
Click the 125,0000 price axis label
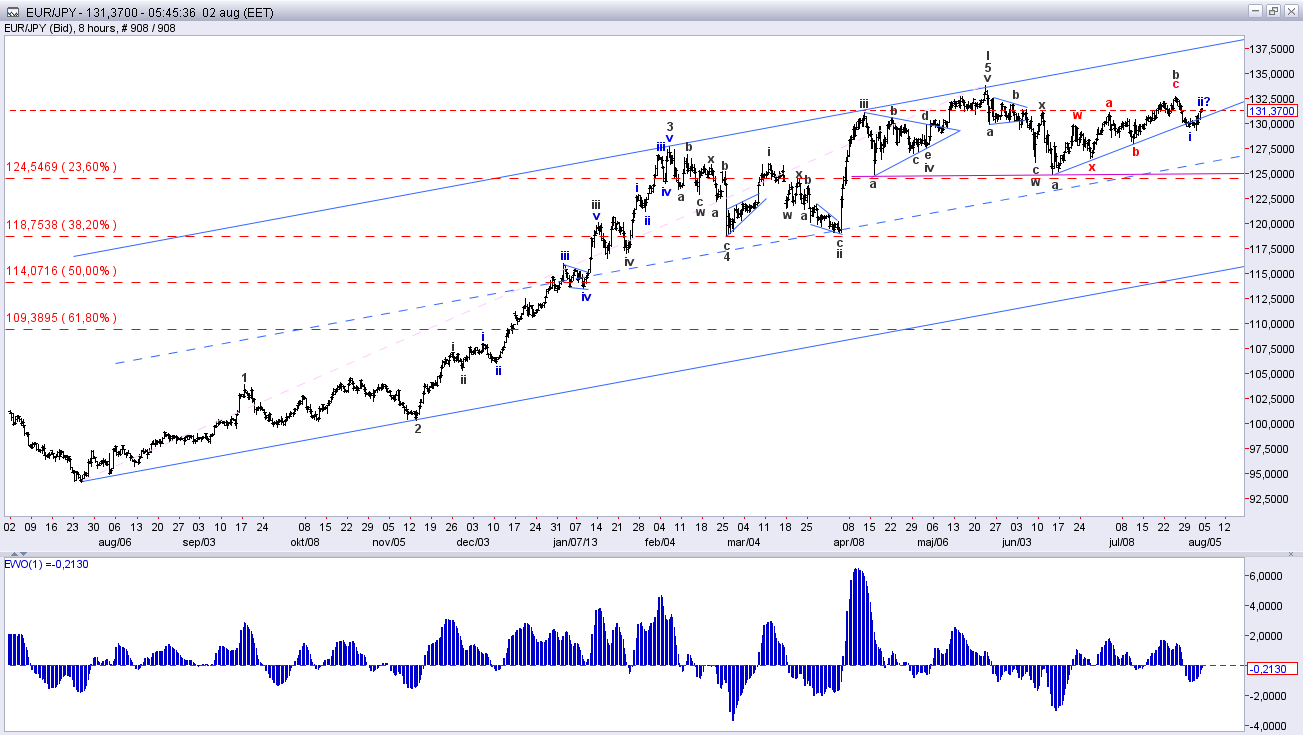[x=1274, y=174]
